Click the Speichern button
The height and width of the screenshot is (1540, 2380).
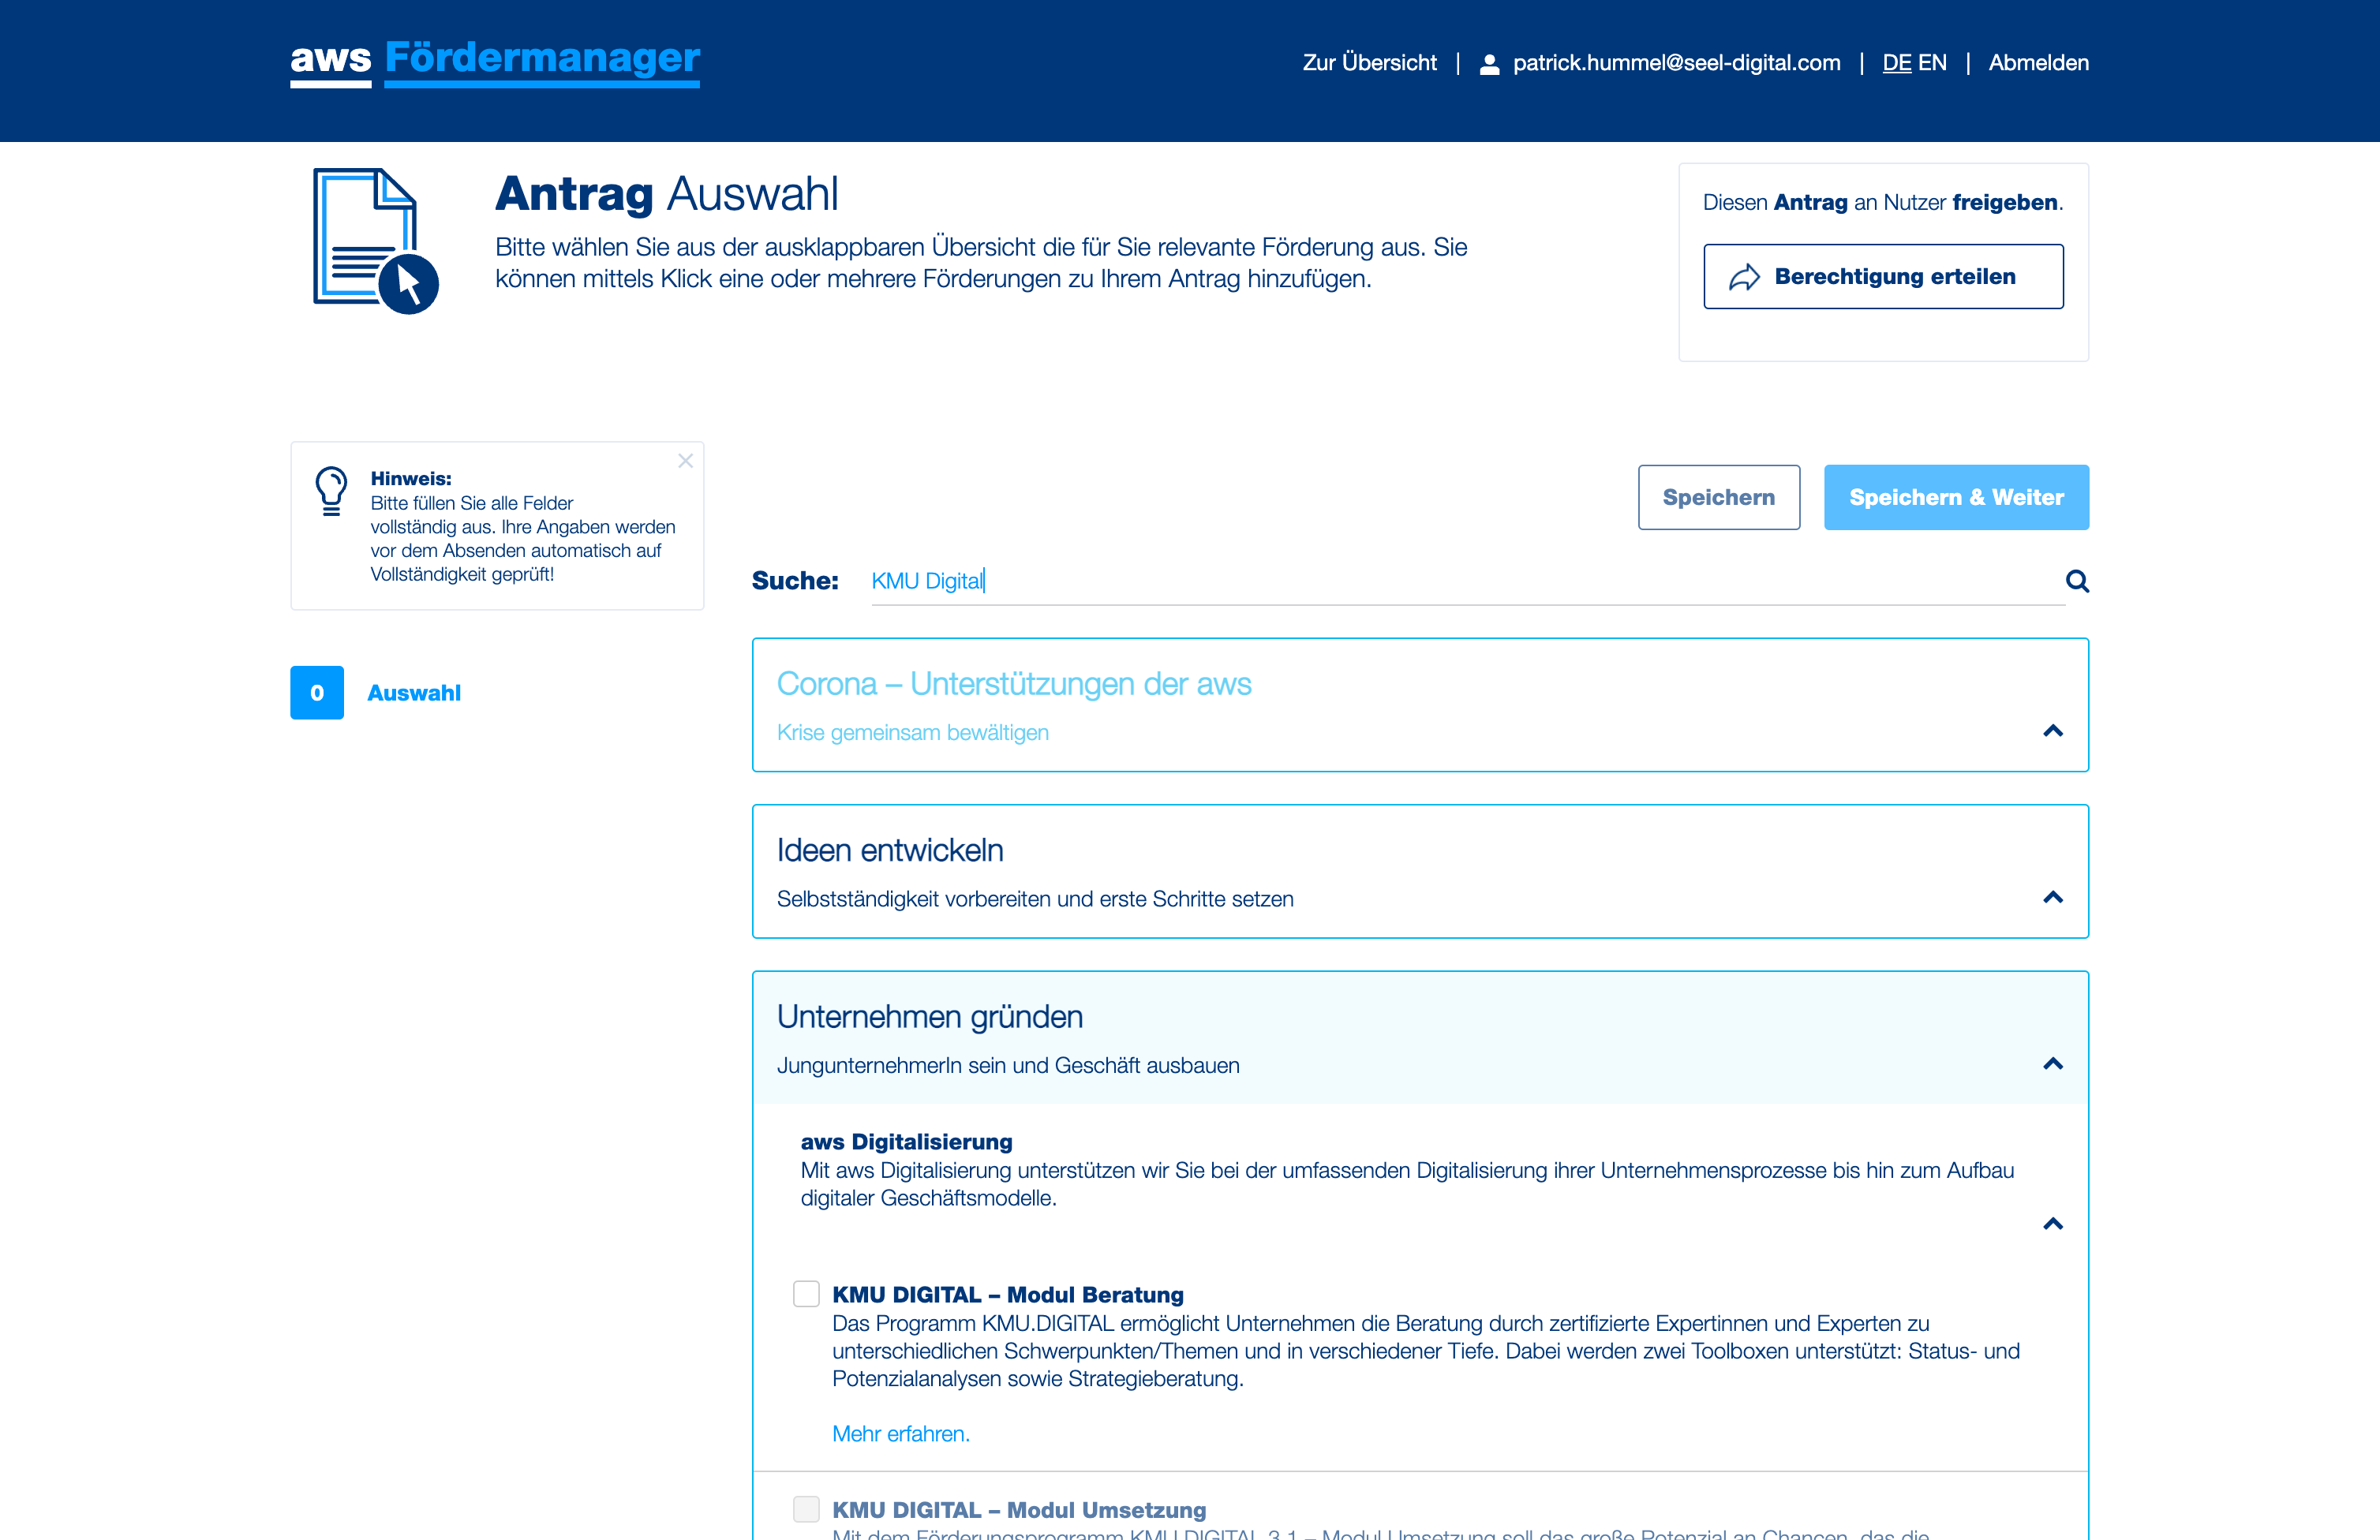(1719, 497)
